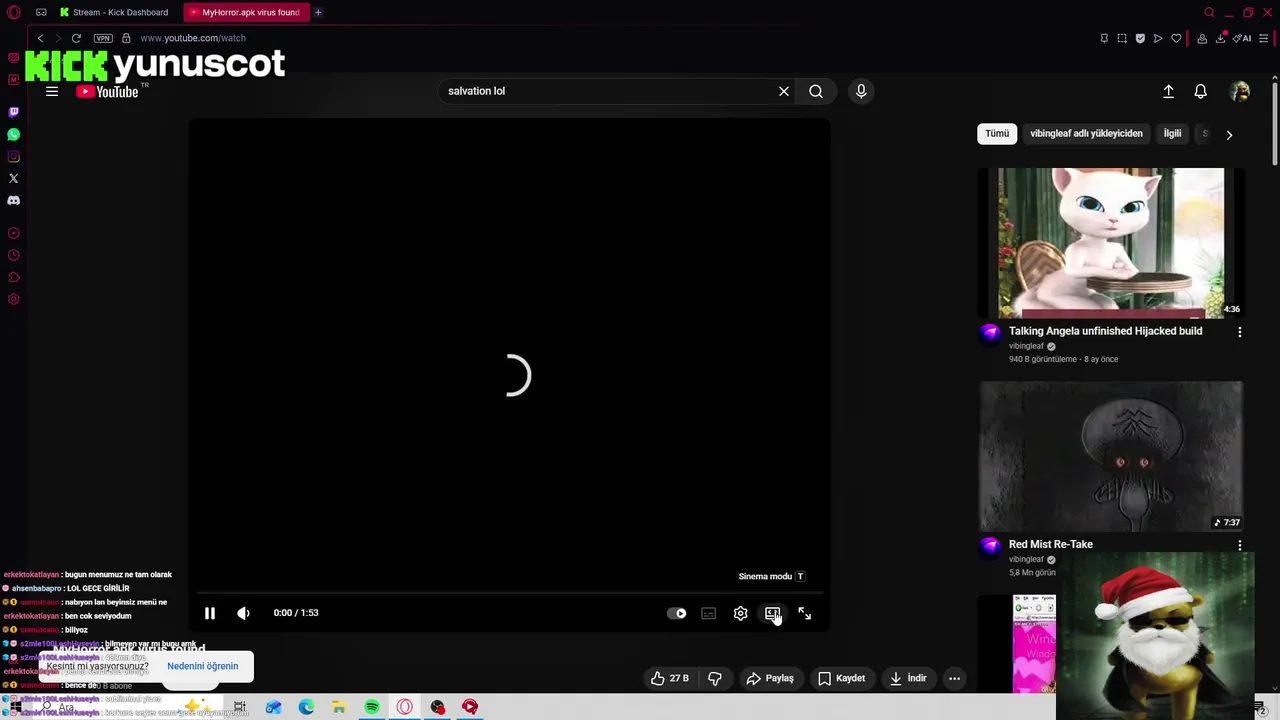Open the Red Mist thumbnail
The height and width of the screenshot is (720, 1280).
1111,456
